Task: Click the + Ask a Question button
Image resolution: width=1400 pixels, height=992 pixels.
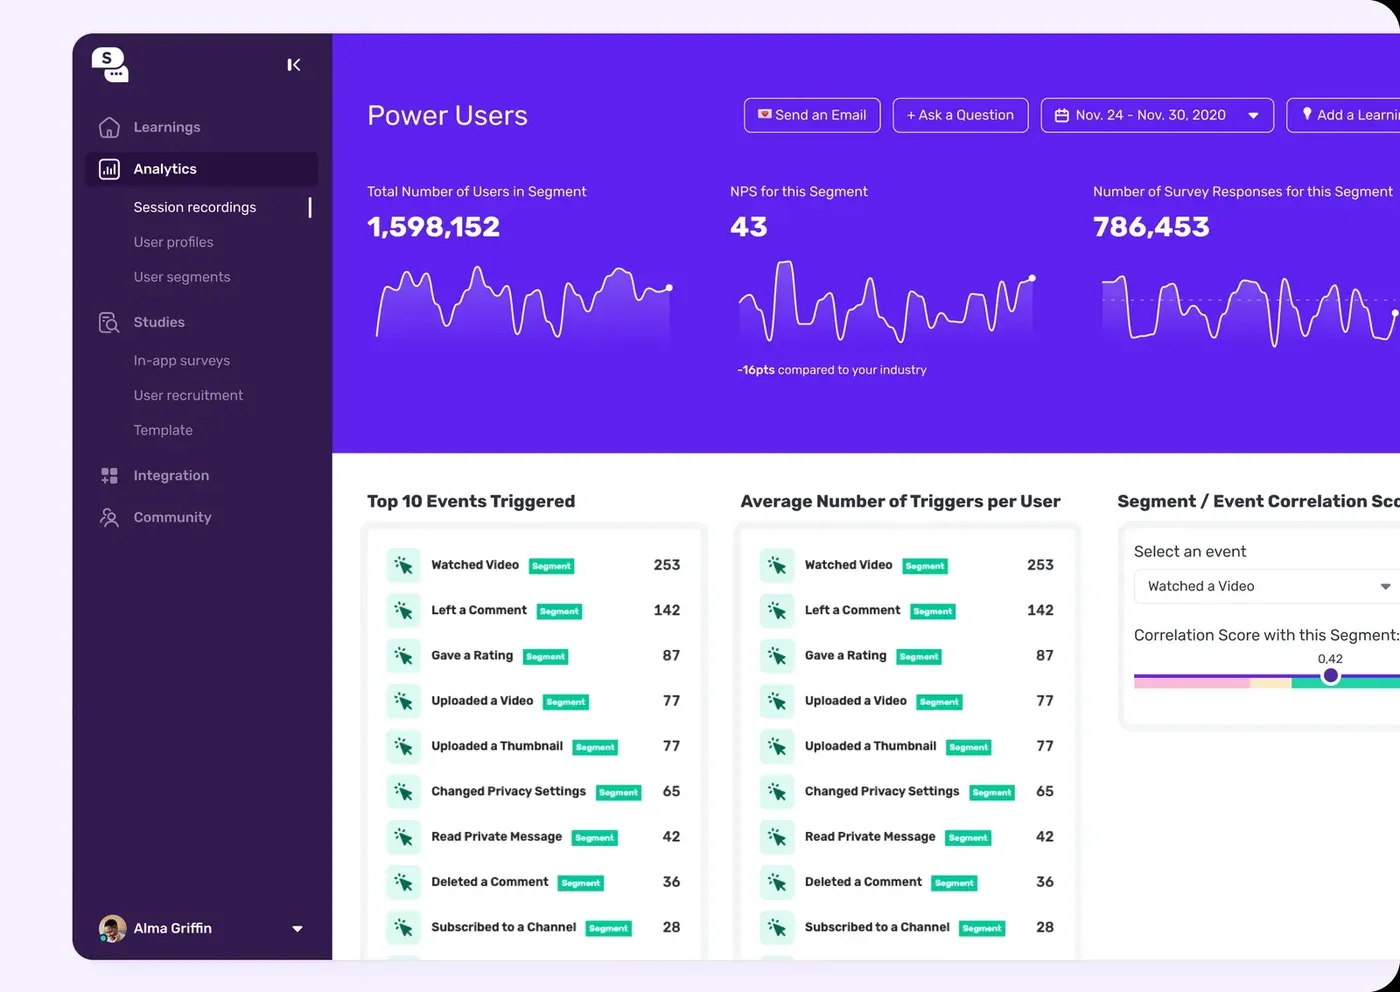Action: coord(960,115)
